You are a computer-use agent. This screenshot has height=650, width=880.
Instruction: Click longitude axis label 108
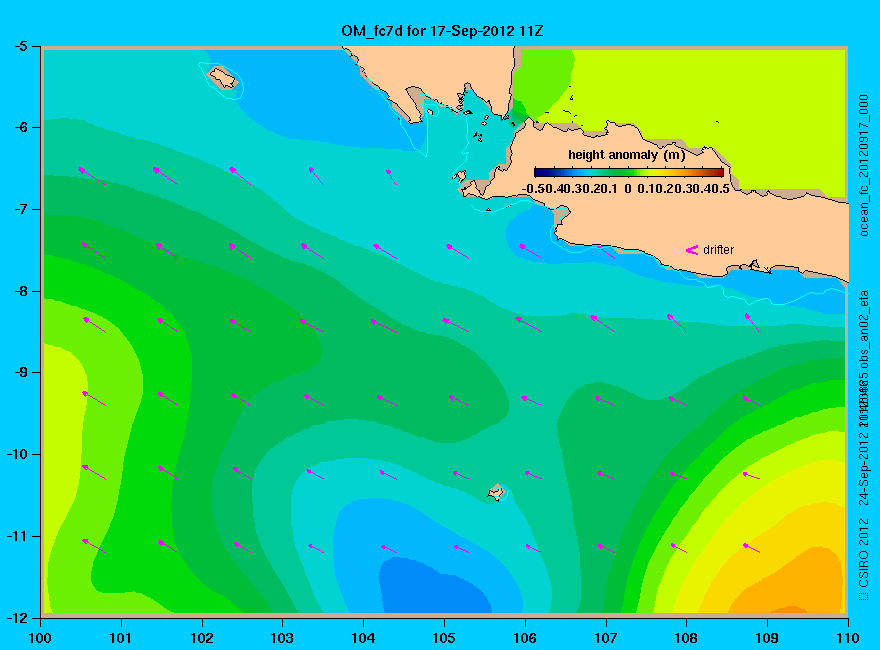pos(686,638)
